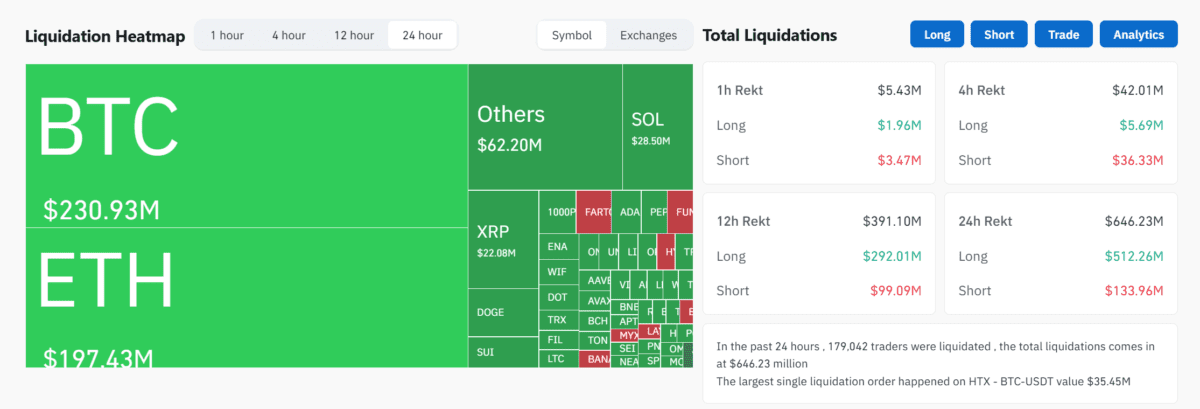Switch to the 4 hour timeframe

click(288, 35)
